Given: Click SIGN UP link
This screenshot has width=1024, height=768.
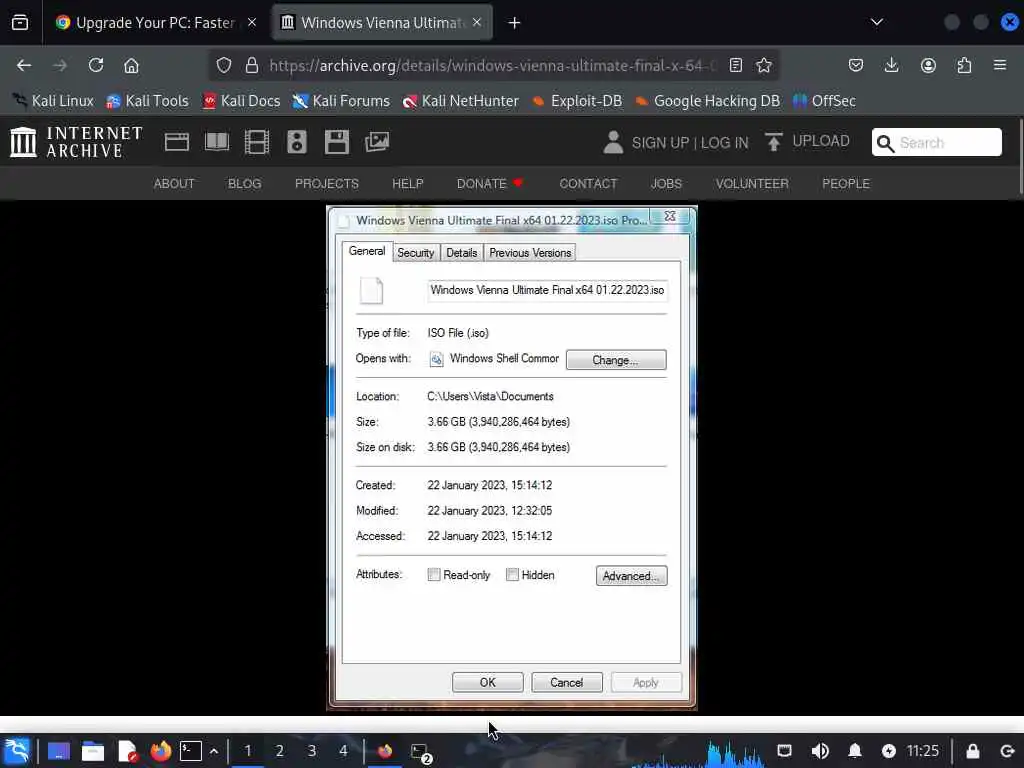Looking at the screenshot, I should (660, 143).
